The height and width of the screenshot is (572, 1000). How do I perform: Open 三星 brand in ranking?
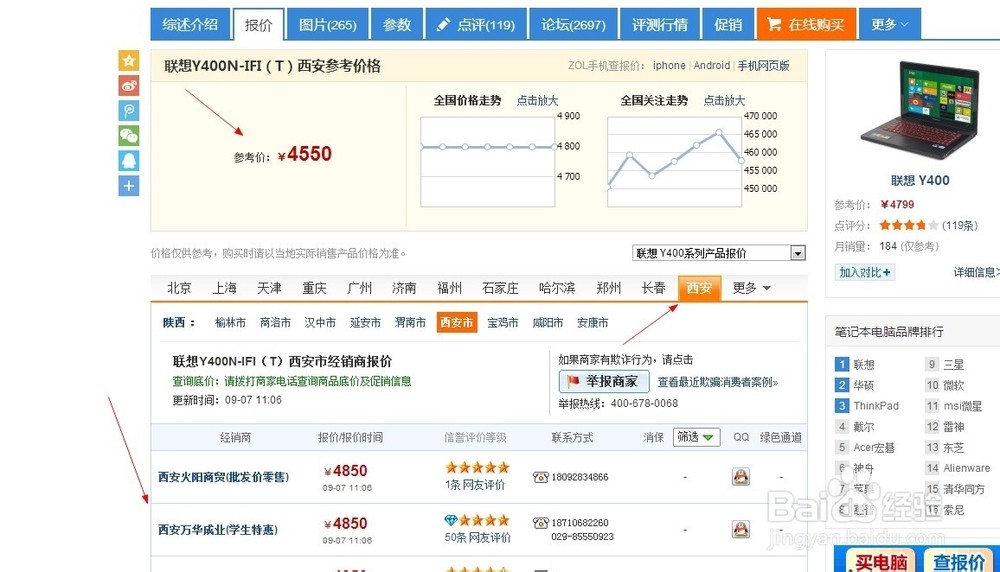[x=953, y=365]
